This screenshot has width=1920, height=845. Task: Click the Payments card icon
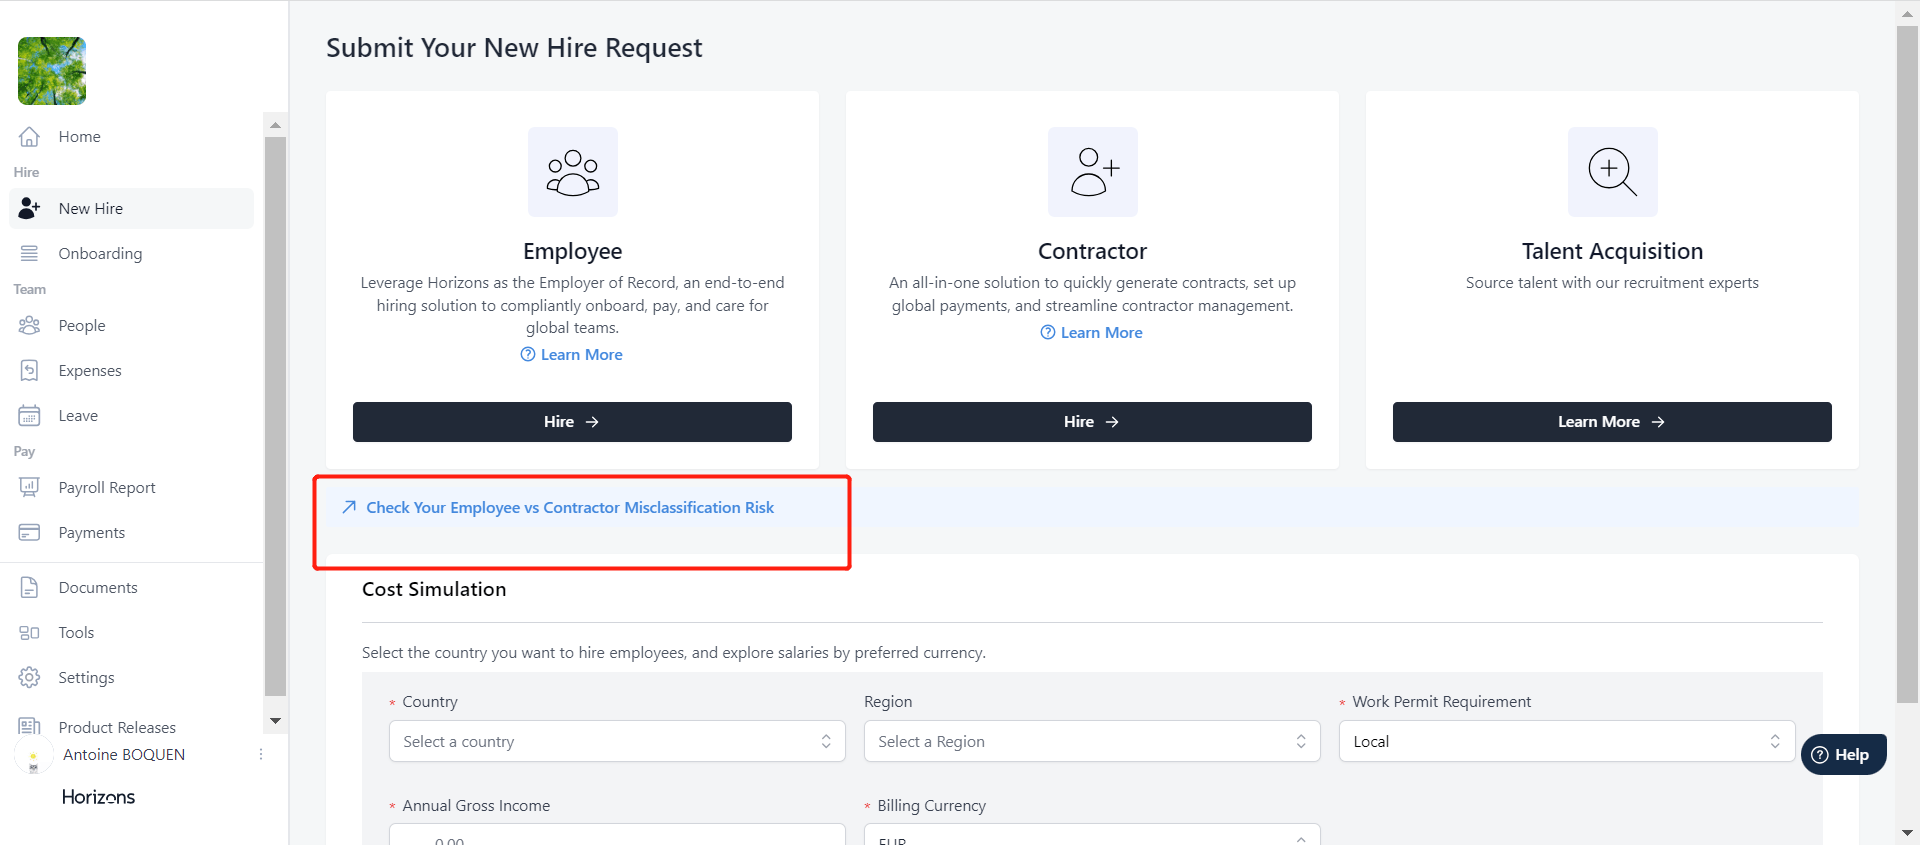pyautogui.click(x=30, y=533)
